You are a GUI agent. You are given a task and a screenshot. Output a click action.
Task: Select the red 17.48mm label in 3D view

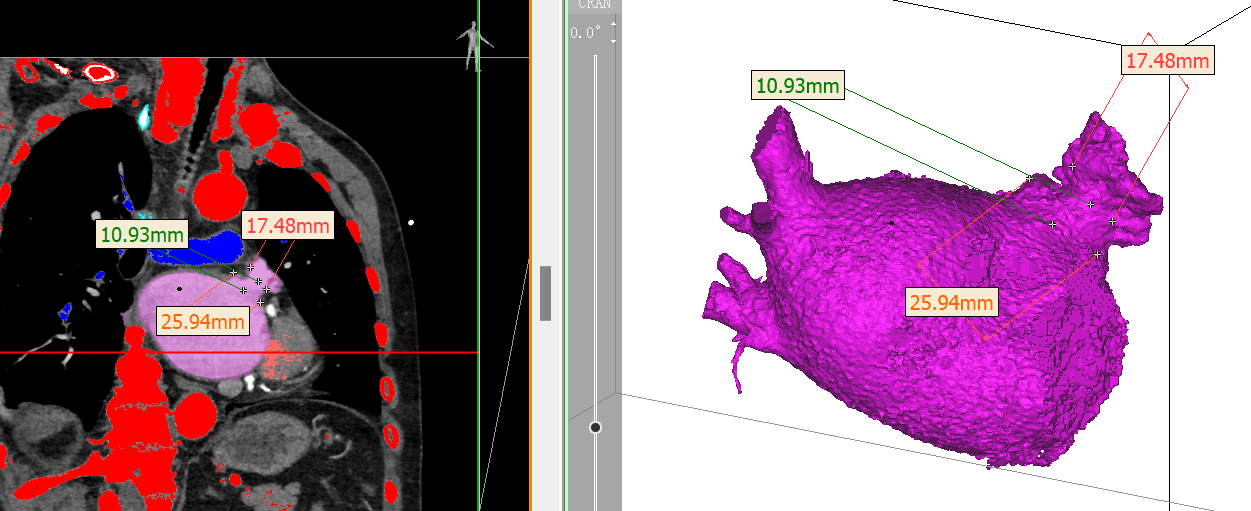pyautogui.click(x=1167, y=61)
